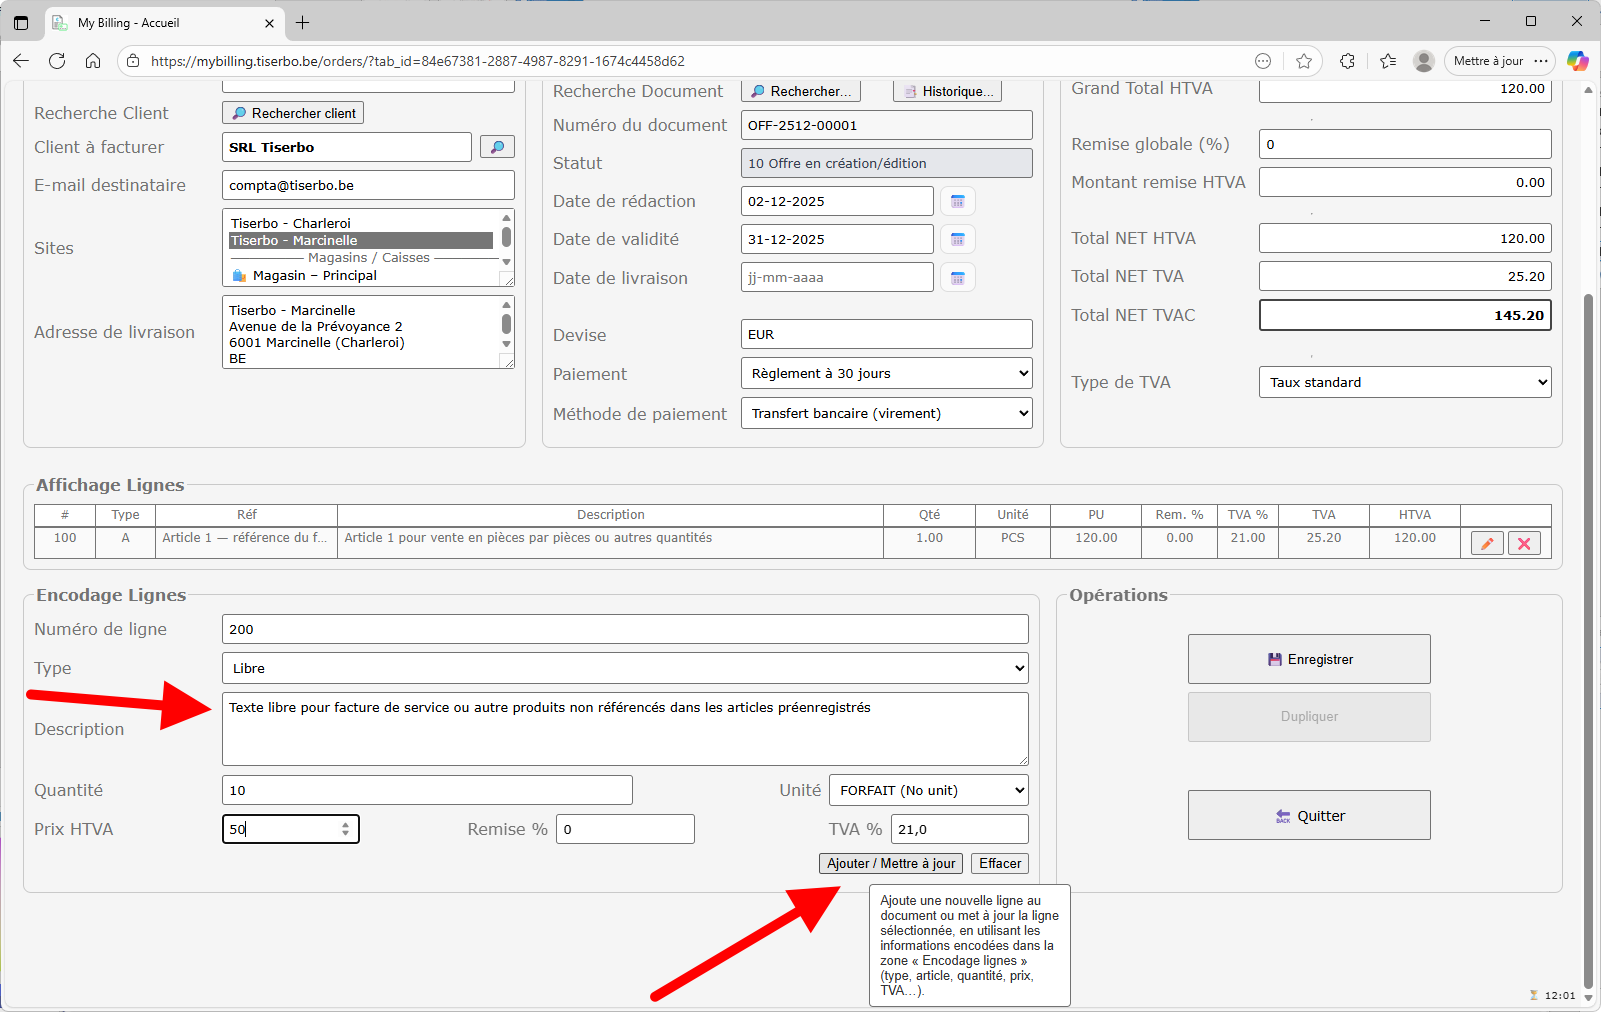The image size is (1601, 1012).
Task: Click the Effacer button
Action: tap(999, 863)
